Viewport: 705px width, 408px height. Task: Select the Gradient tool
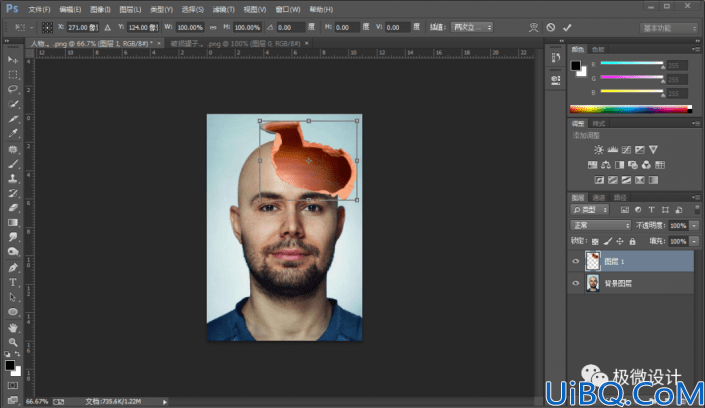(x=13, y=223)
